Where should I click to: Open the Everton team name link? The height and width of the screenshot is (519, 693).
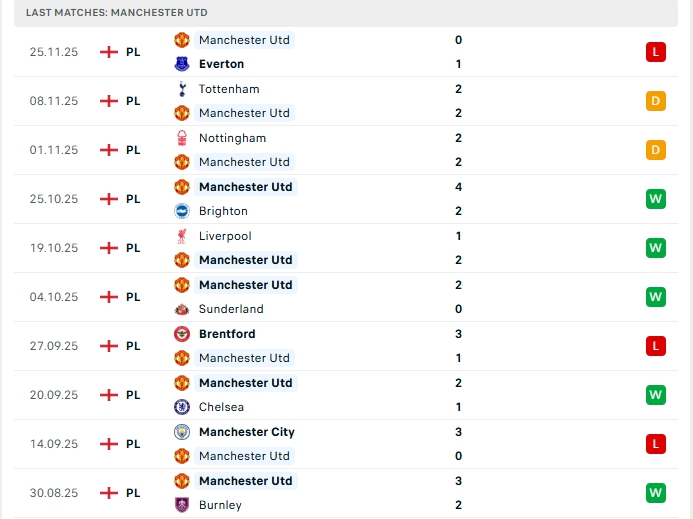pyautogui.click(x=221, y=64)
